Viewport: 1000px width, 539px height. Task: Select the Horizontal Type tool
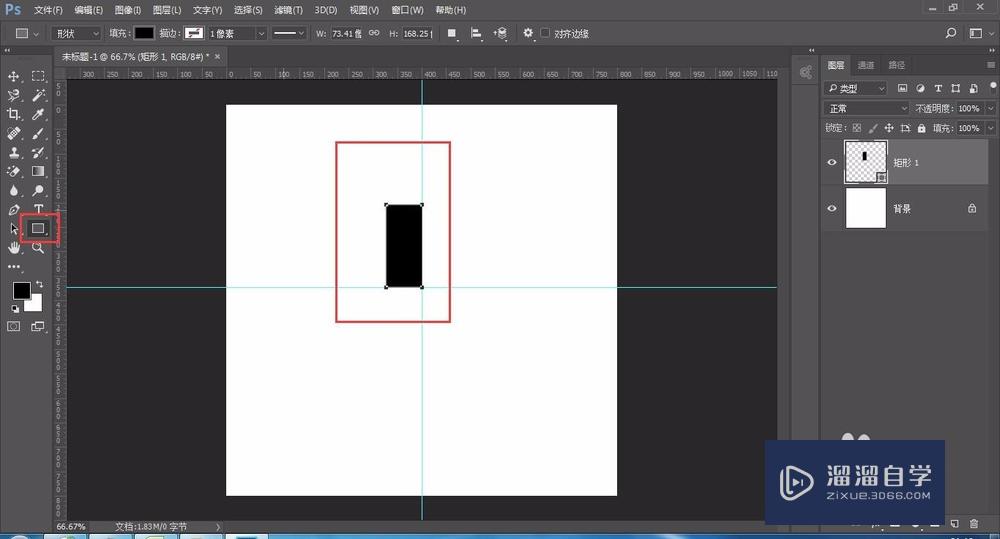(38, 209)
